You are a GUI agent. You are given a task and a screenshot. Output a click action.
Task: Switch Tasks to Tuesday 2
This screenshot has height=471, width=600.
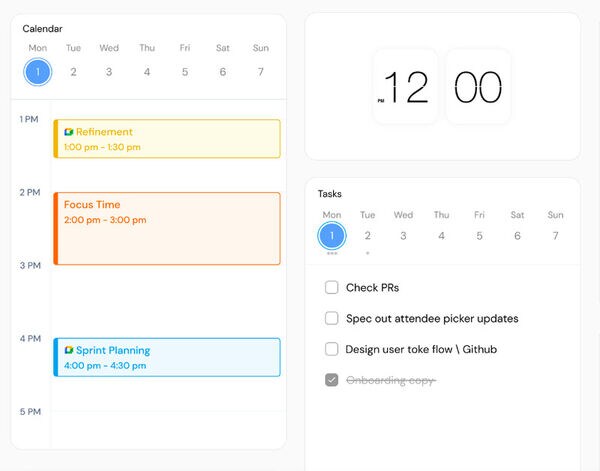(x=367, y=236)
